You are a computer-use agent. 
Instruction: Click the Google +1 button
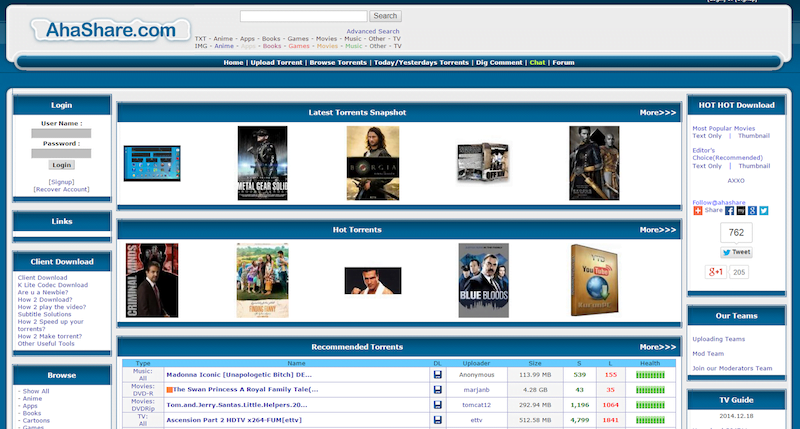coord(715,272)
